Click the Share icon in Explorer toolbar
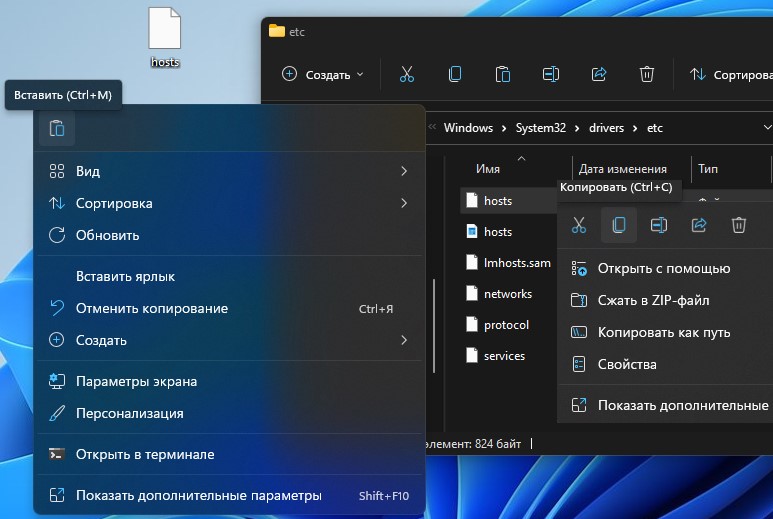 (x=598, y=74)
